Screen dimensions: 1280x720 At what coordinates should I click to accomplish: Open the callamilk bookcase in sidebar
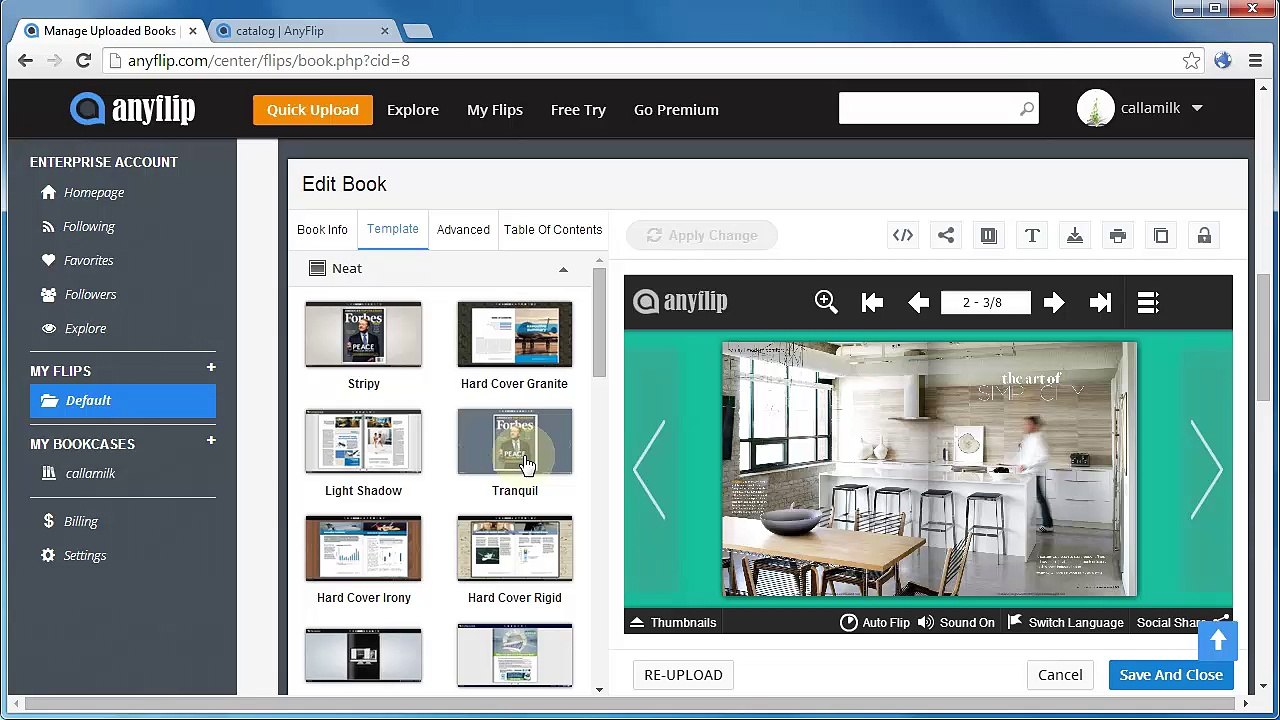pyautogui.click(x=78, y=473)
